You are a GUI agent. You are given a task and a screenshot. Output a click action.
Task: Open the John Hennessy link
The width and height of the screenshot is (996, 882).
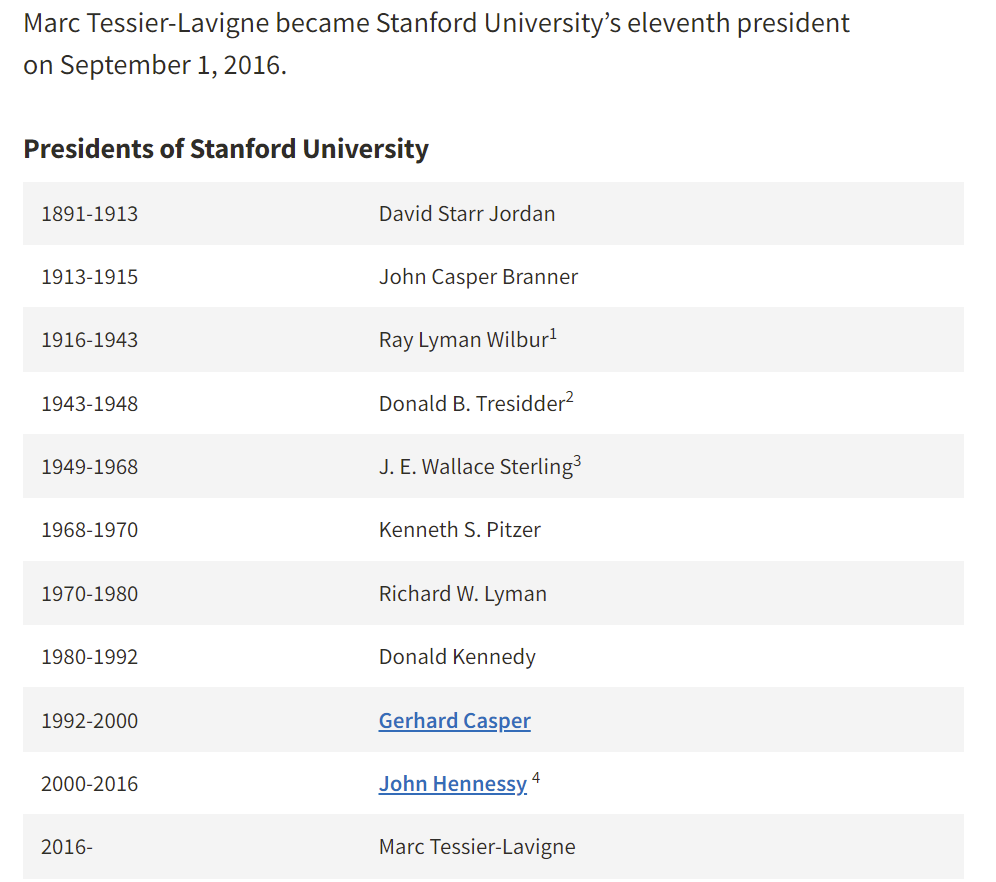pos(452,784)
